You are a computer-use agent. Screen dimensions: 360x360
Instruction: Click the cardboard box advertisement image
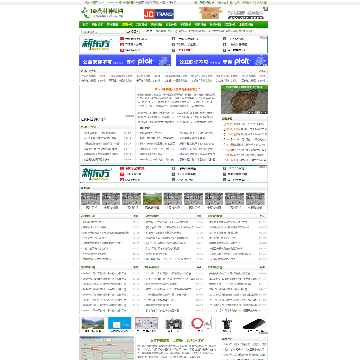pyautogui.click(x=211, y=13)
